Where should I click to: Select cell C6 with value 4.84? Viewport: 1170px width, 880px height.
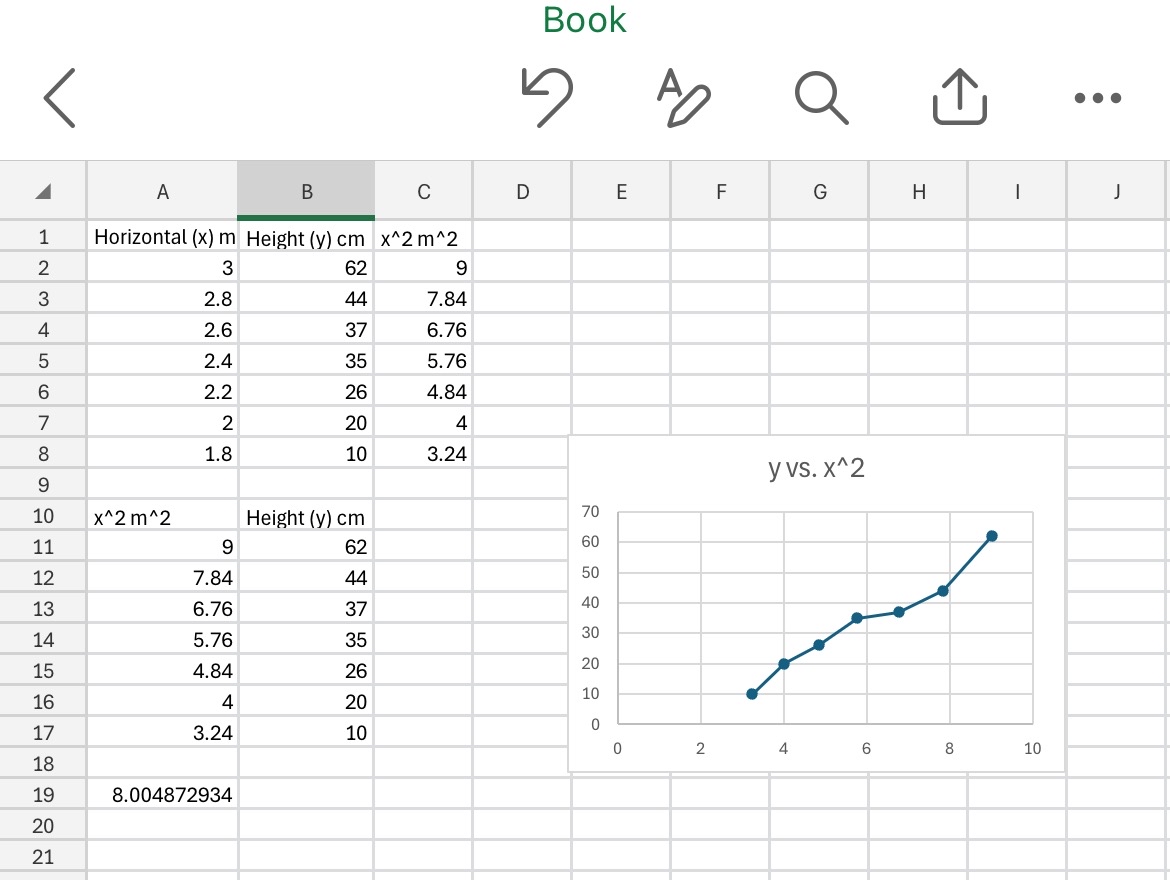pos(424,392)
